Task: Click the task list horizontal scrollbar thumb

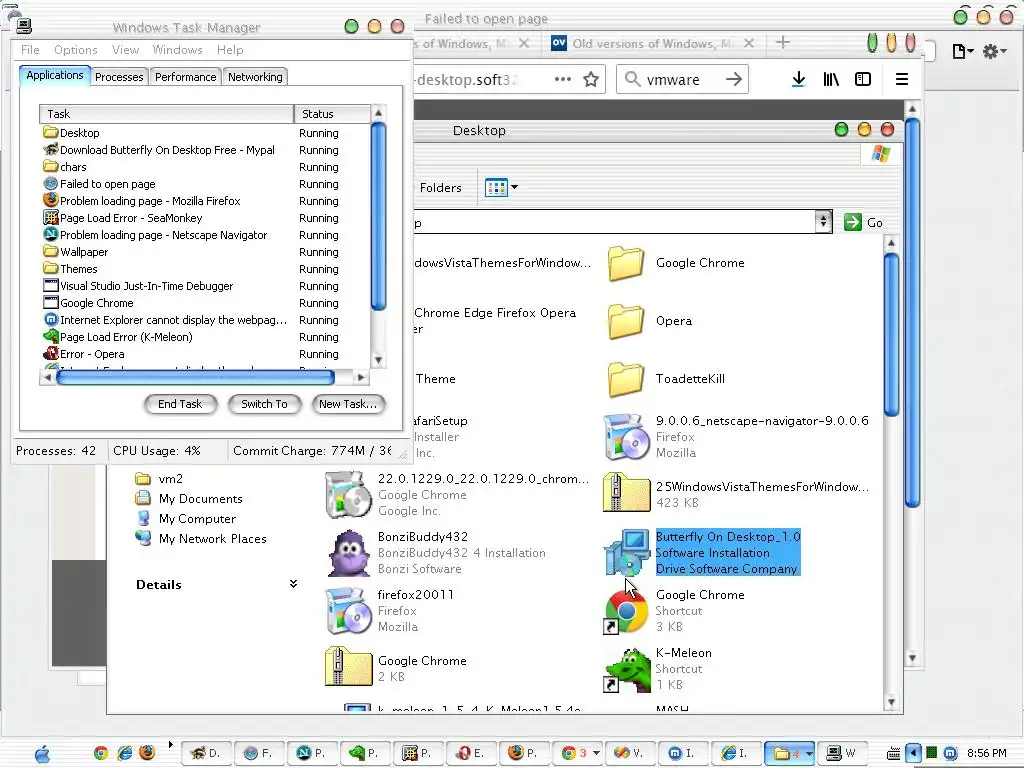Action: 196,377
